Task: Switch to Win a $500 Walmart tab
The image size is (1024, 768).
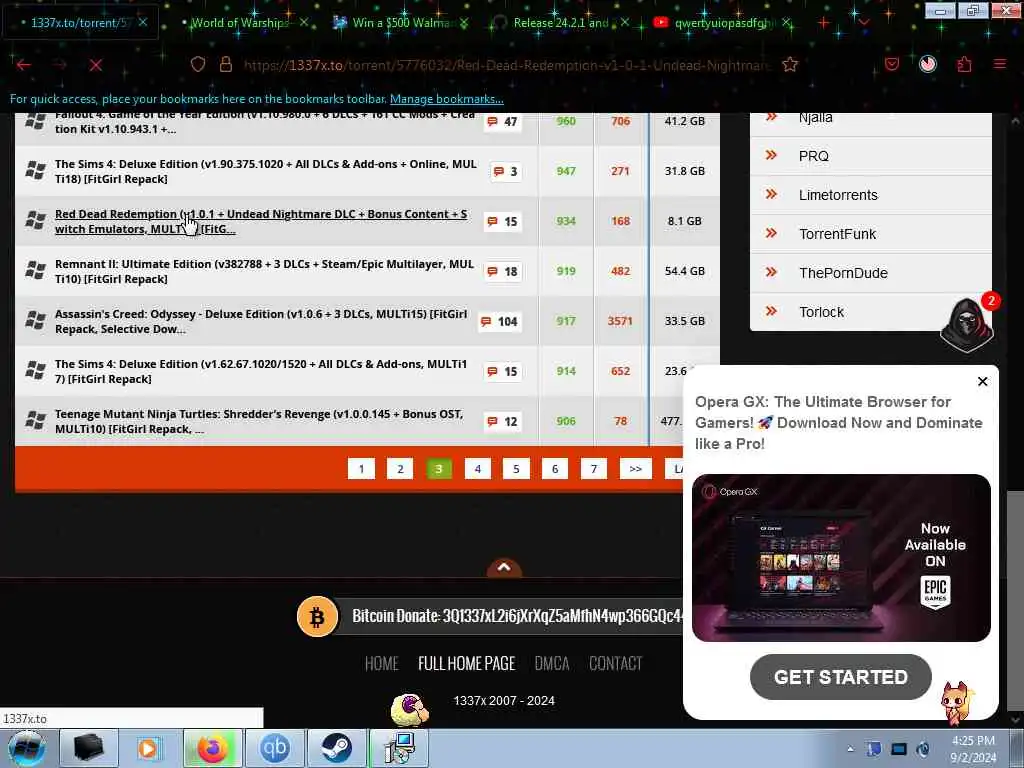Action: 402,22
